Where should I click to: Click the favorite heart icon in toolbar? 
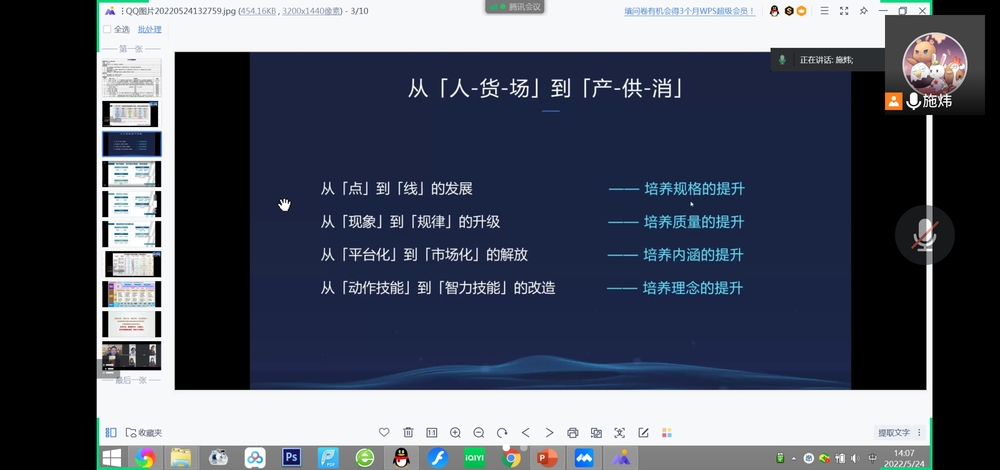click(384, 432)
